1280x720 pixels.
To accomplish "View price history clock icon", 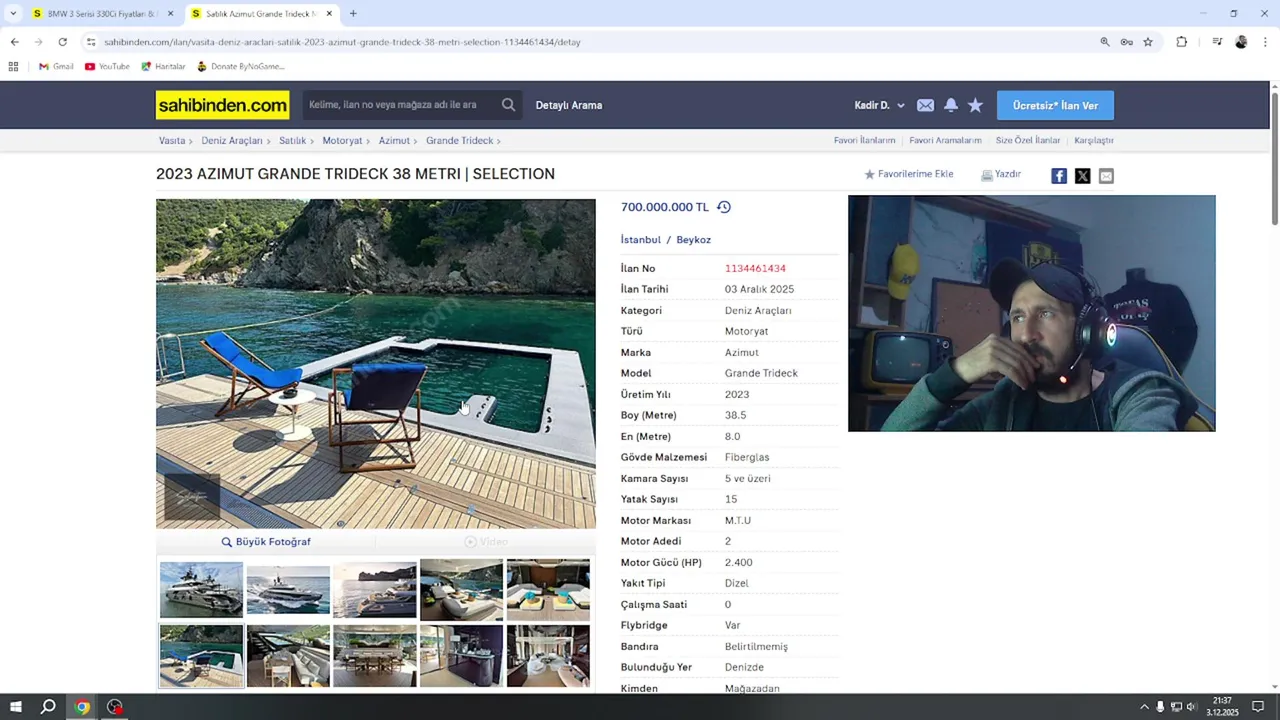I will tap(724, 207).
